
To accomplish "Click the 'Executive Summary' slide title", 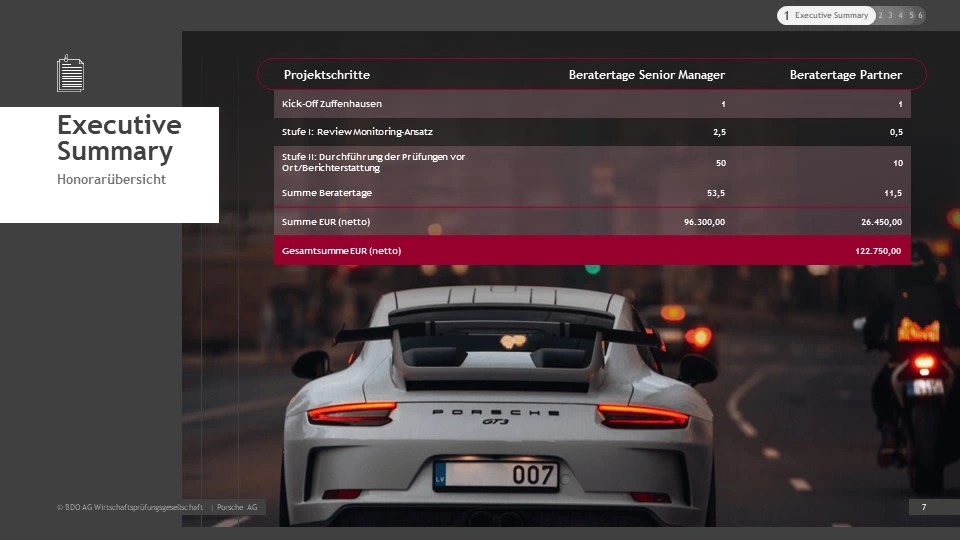I will pyautogui.click(x=119, y=138).
